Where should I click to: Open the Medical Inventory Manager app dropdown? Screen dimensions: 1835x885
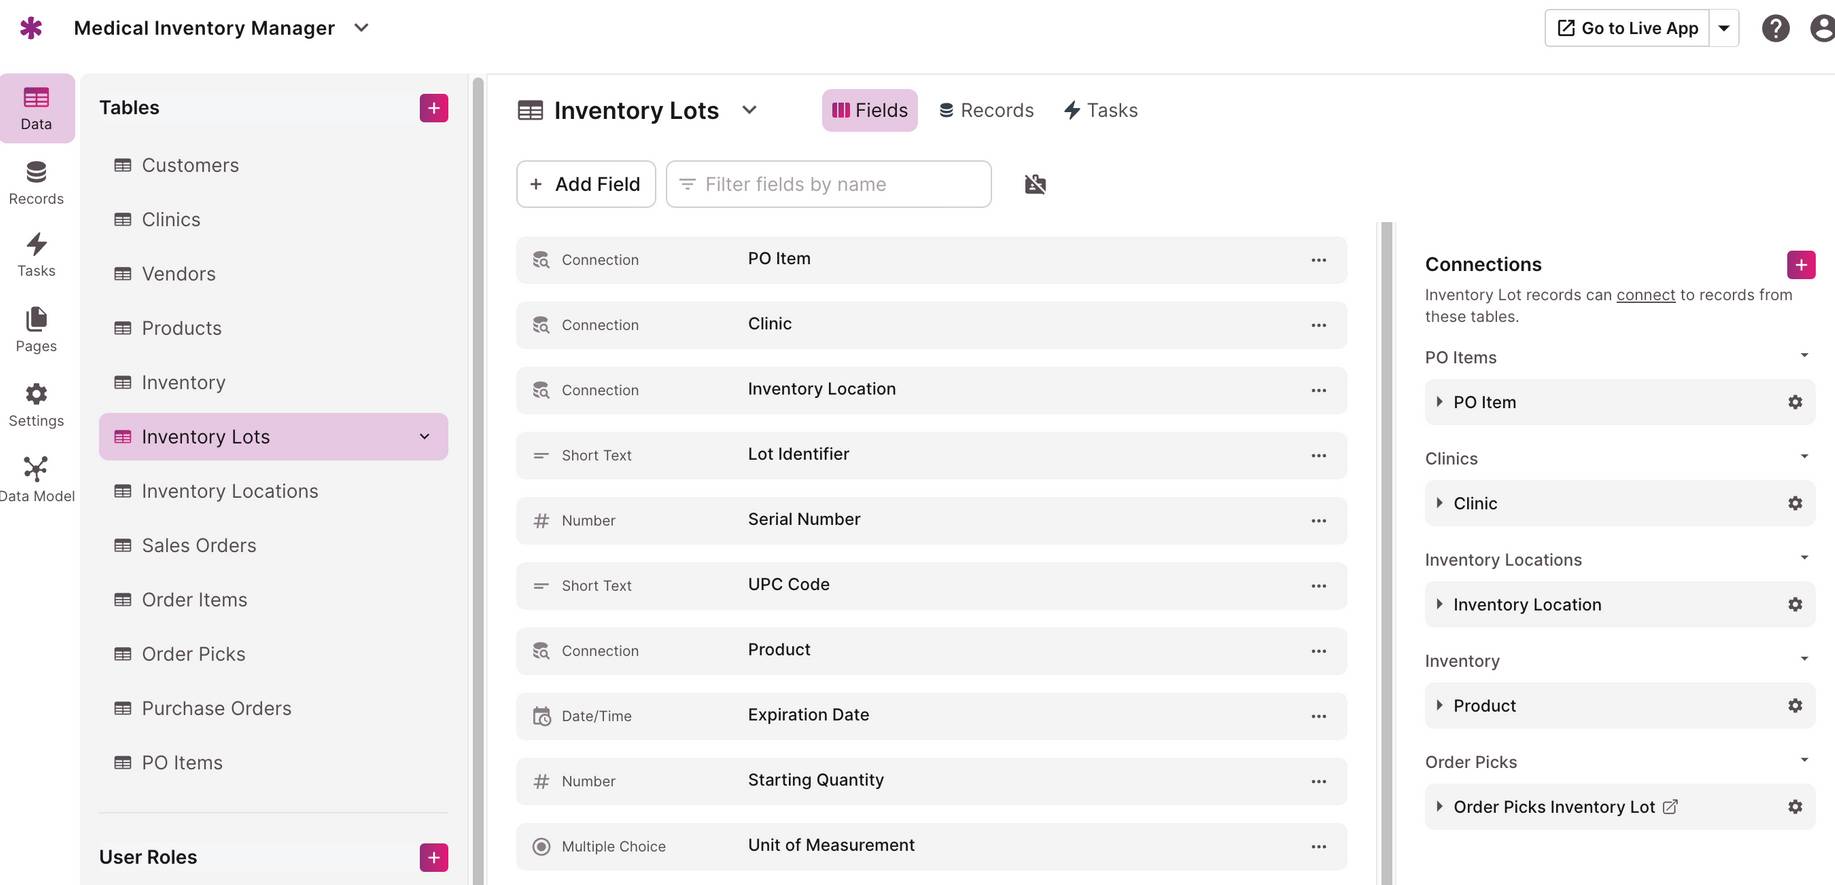click(362, 28)
